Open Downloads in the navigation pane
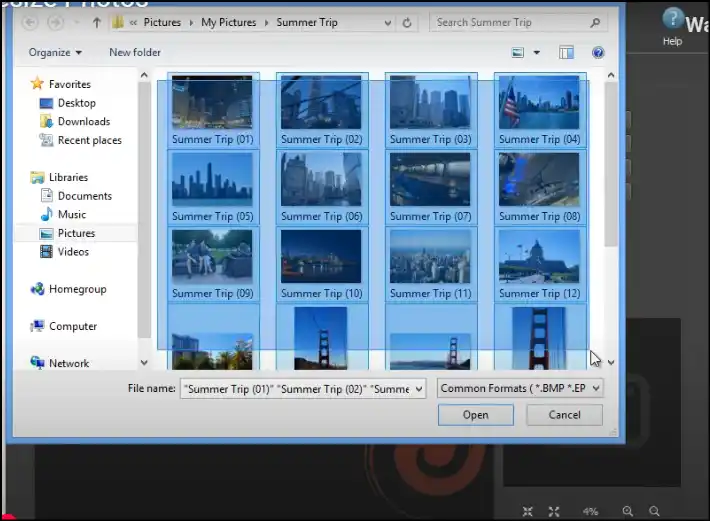This screenshot has width=710, height=521. point(75,121)
